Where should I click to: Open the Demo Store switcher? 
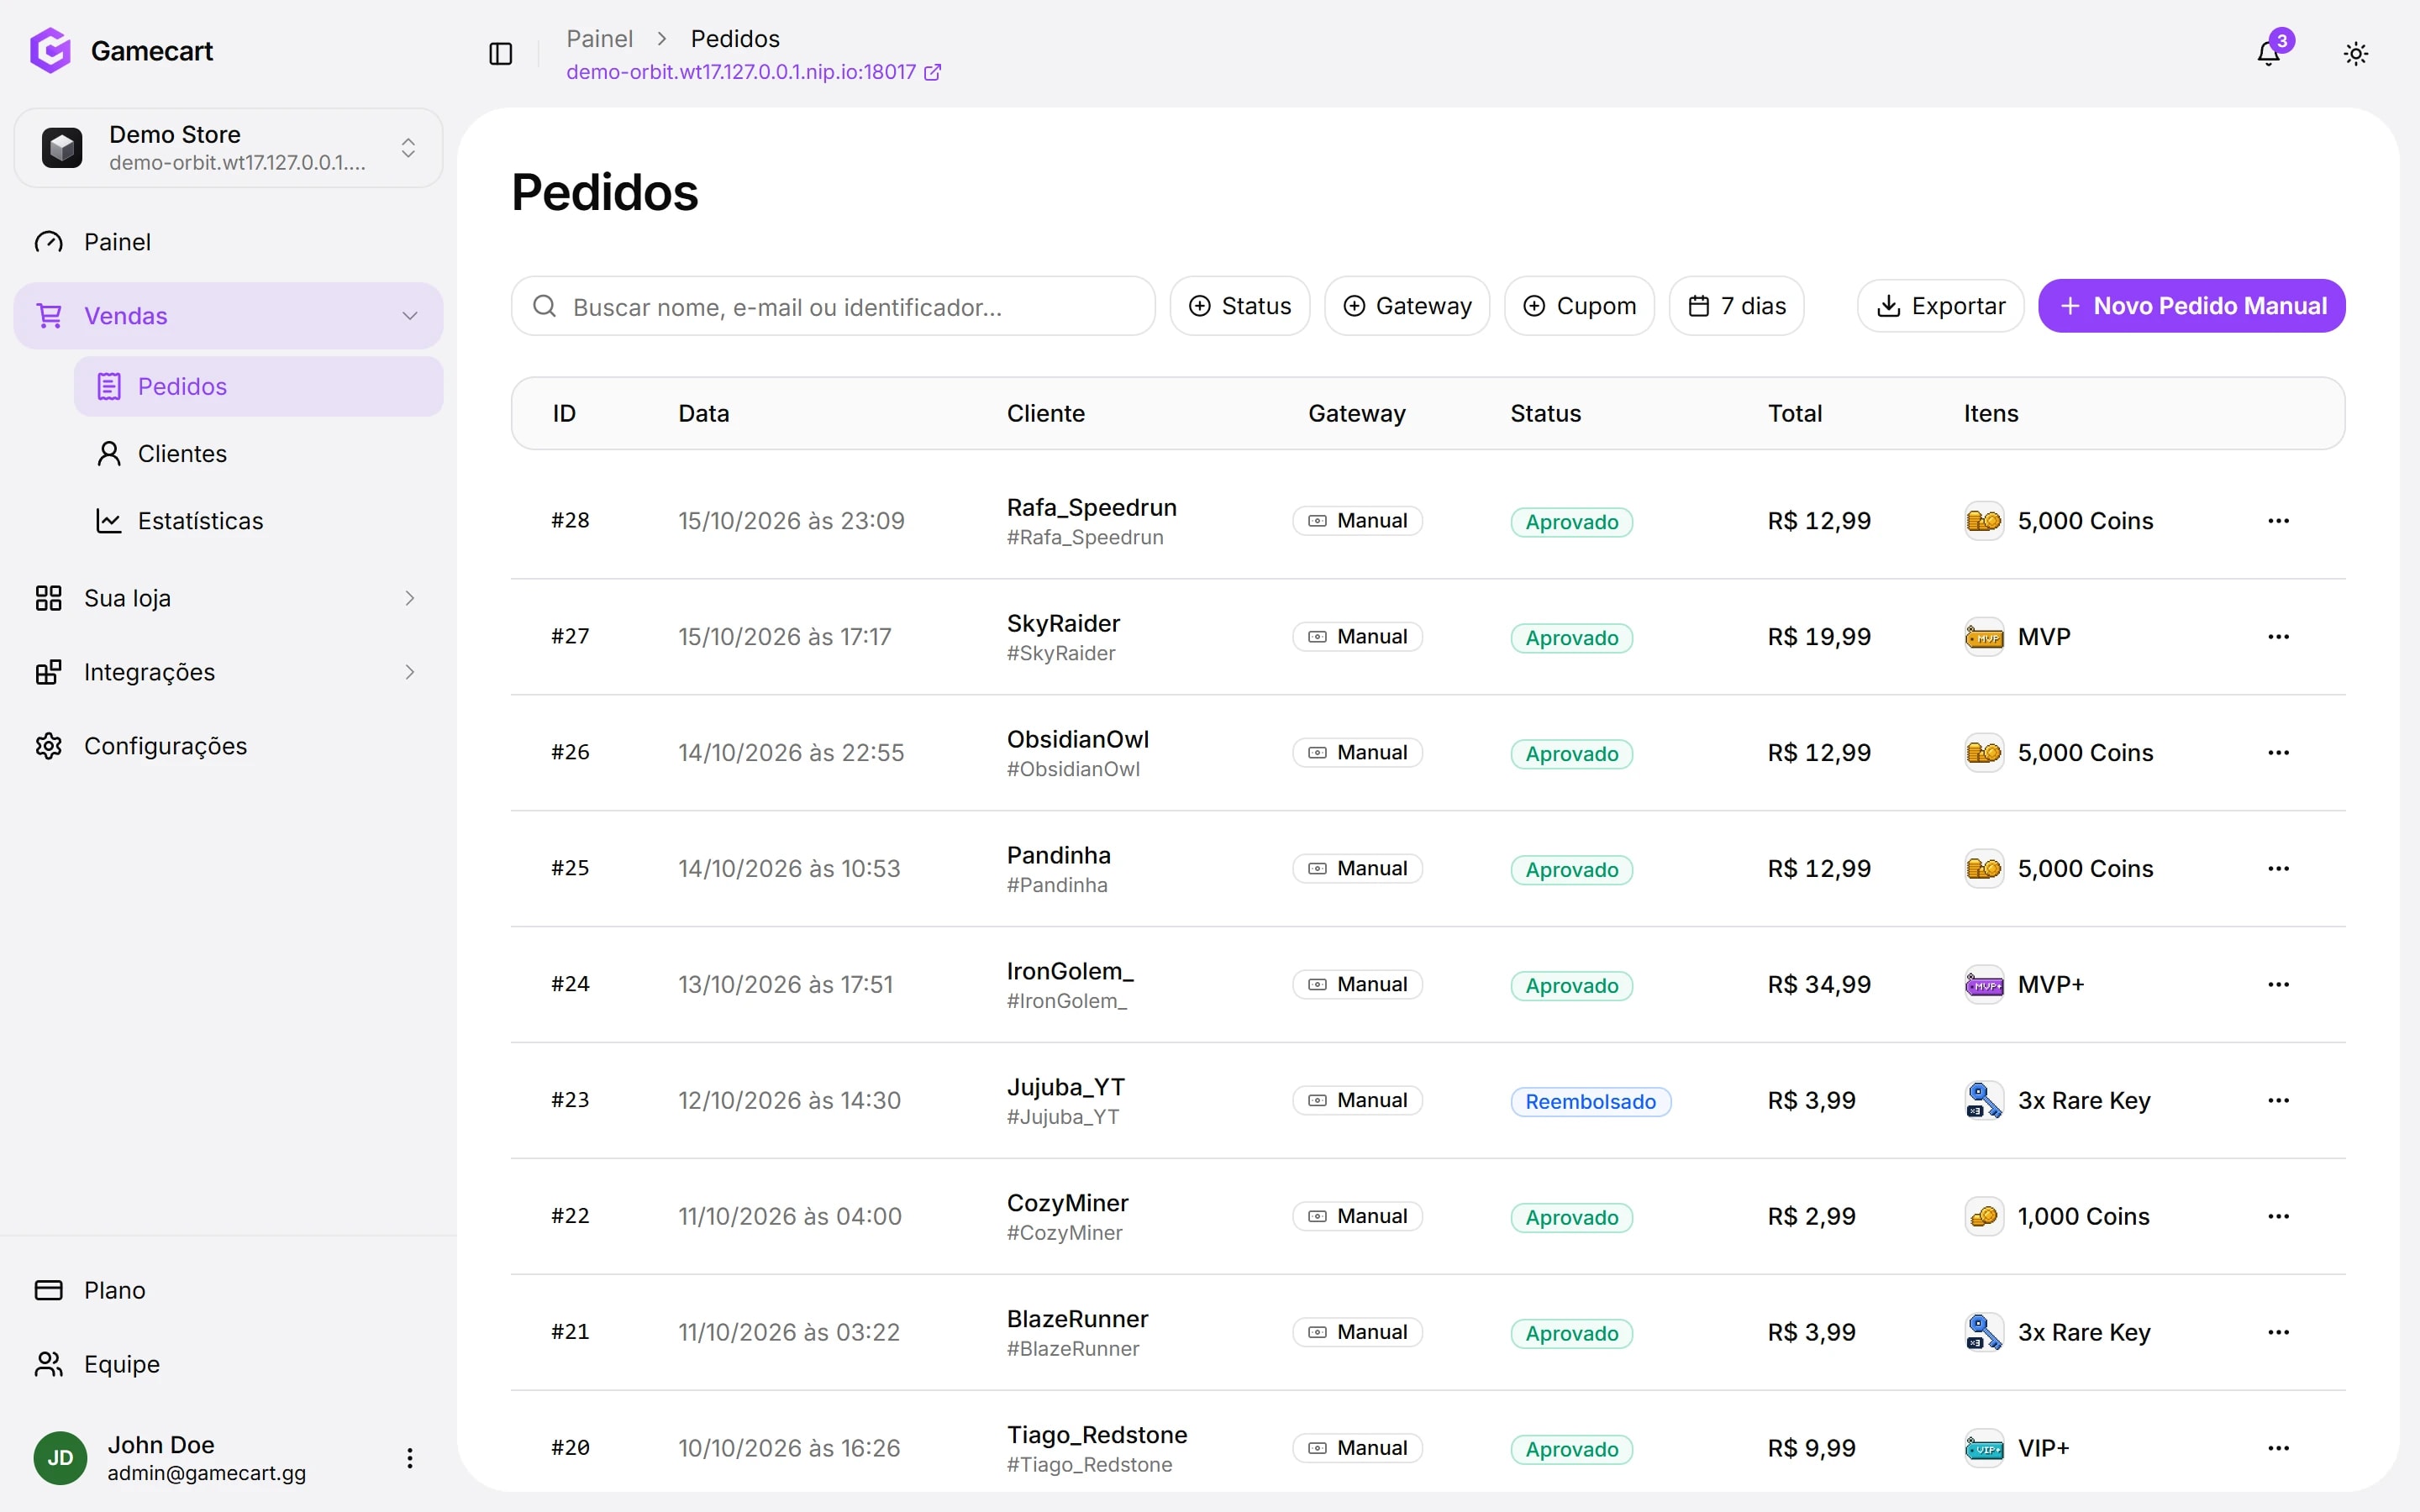coord(228,148)
